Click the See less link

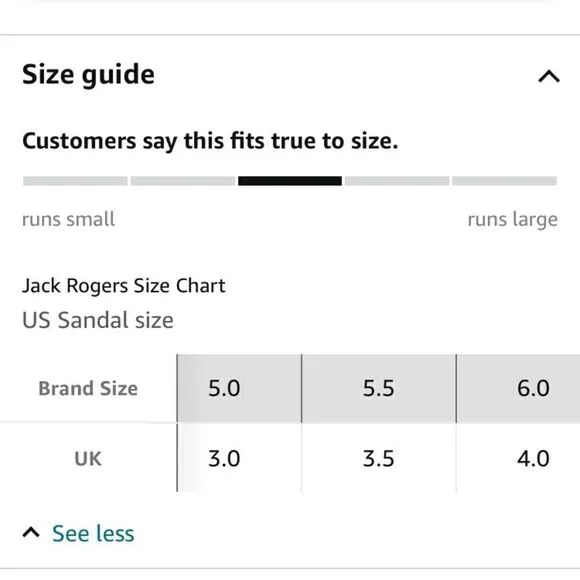tap(93, 533)
